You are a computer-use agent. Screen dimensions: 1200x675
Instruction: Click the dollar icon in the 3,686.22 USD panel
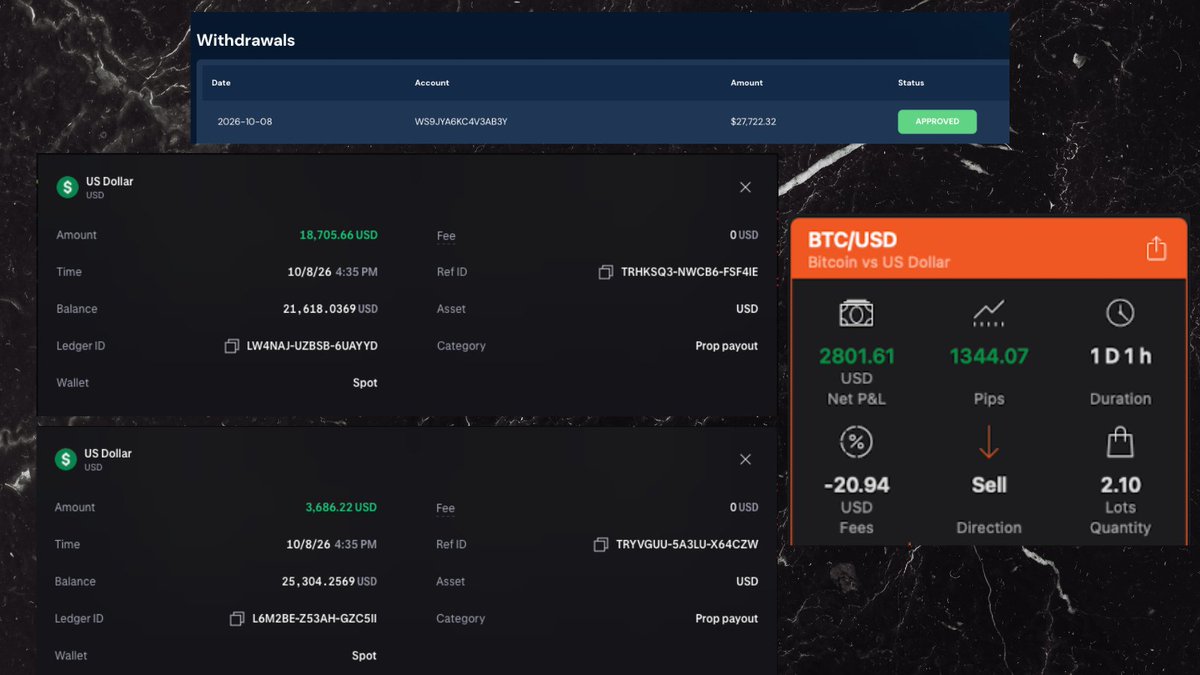pos(66,459)
